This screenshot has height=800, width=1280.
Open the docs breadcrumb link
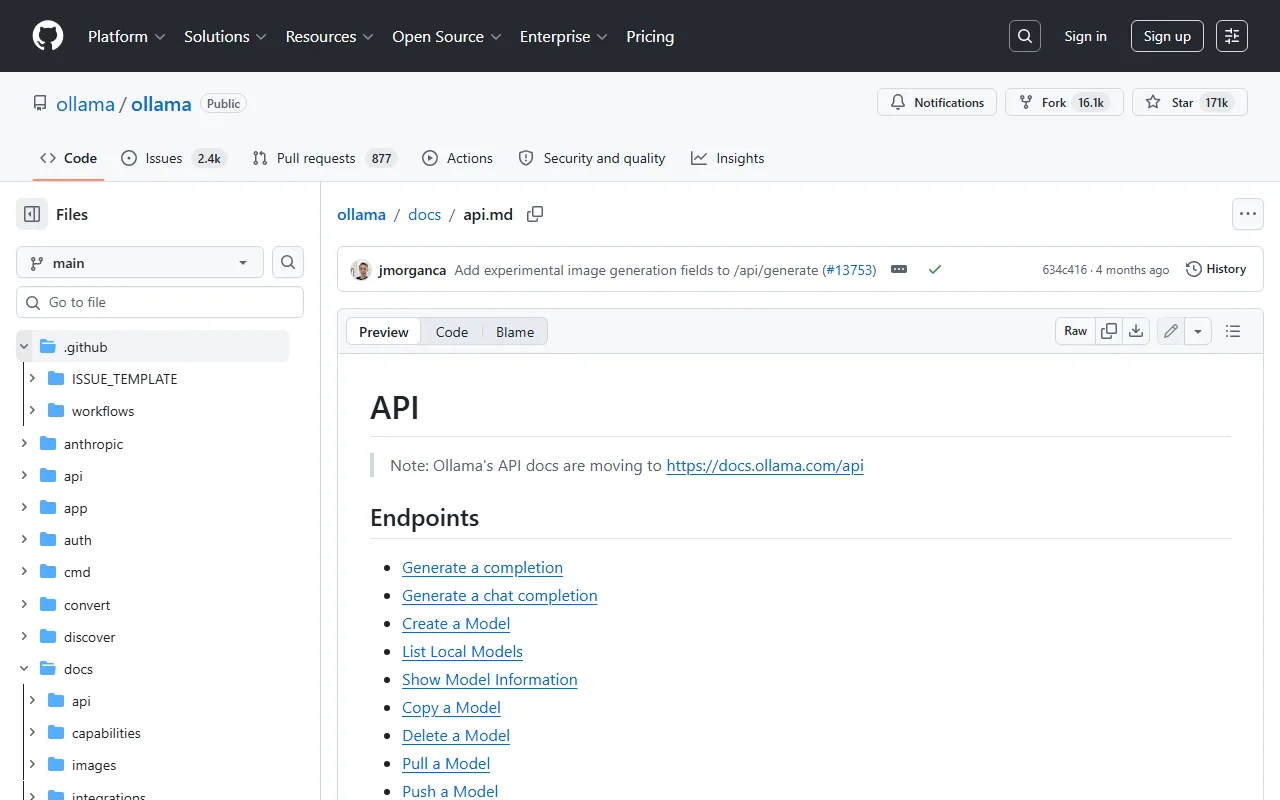coord(425,214)
